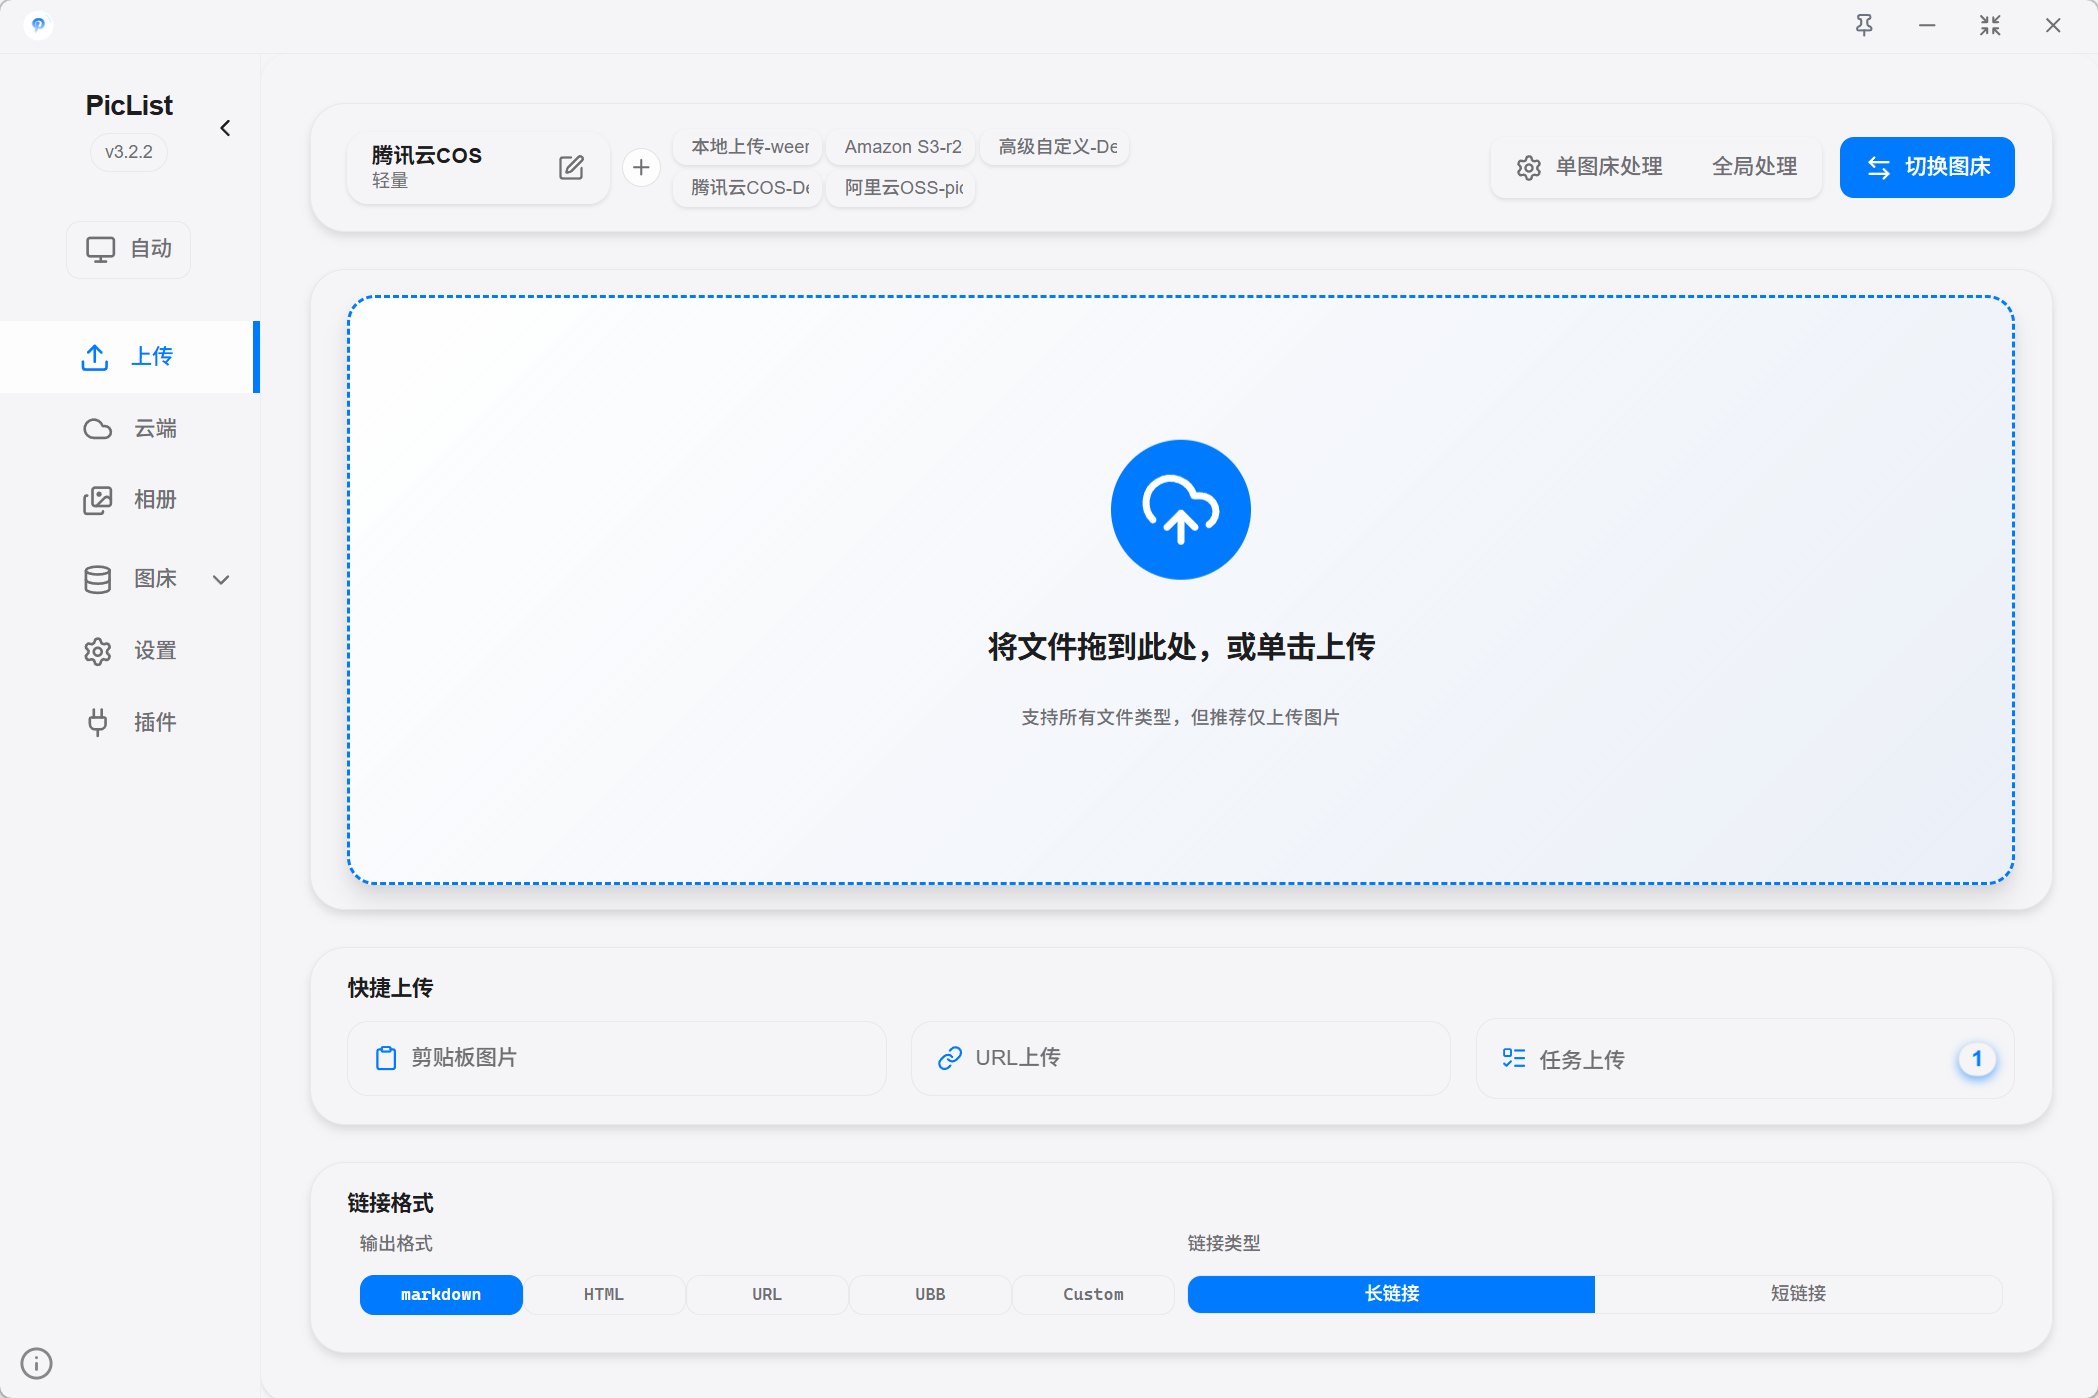Select the UBB output format
The height and width of the screenshot is (1398, 2098).
pos(929,1293)
